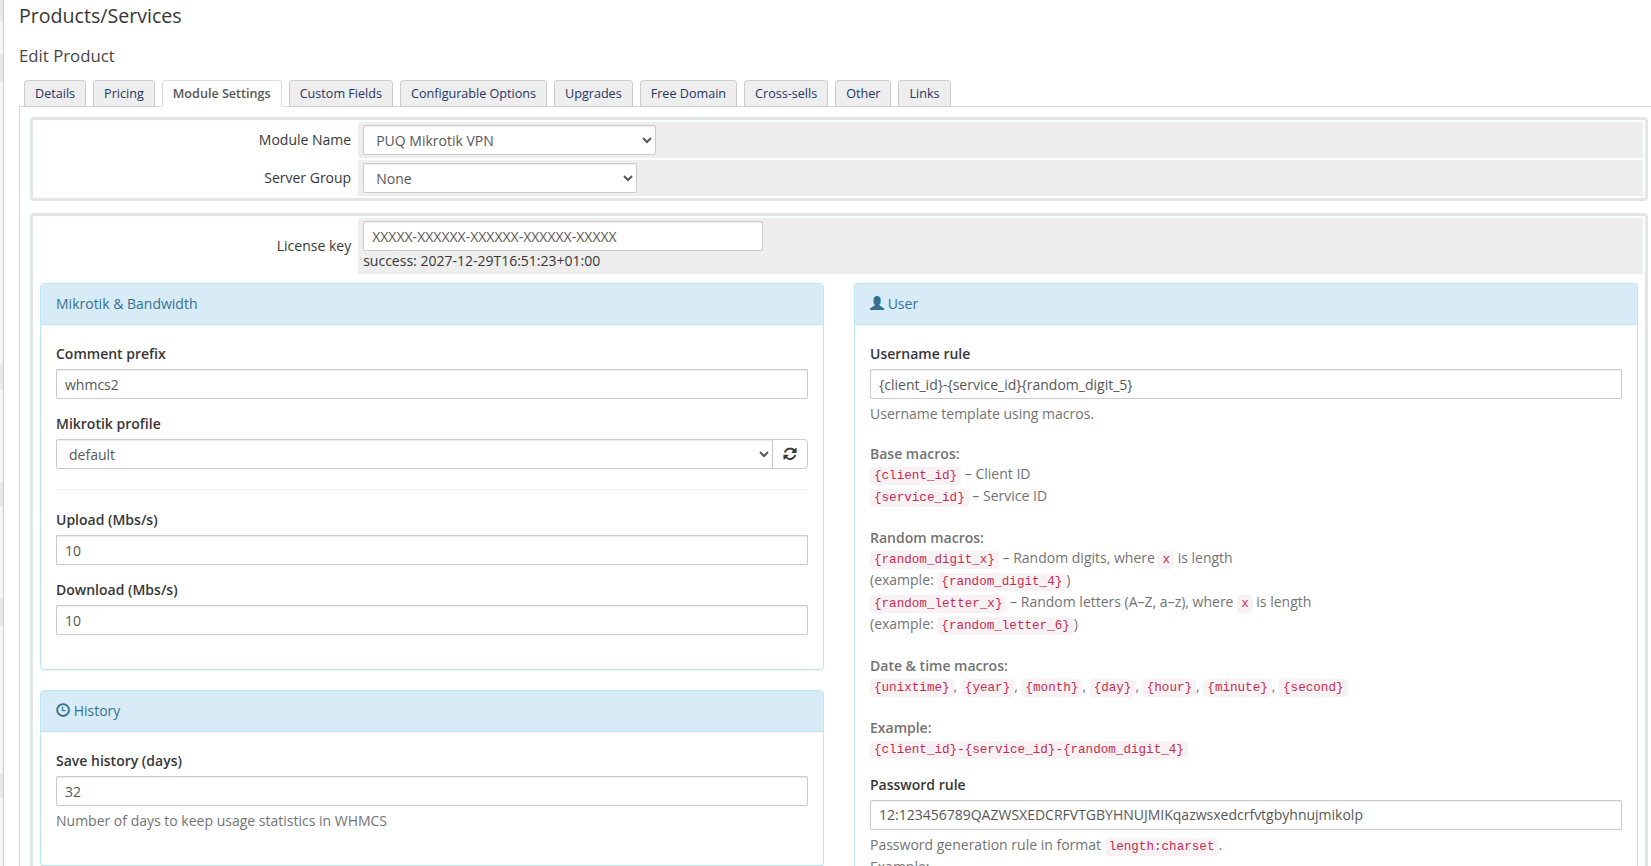The image size is (1651, 866).
Task: Click the Edit Product heading
Action: tap(67, 56)
